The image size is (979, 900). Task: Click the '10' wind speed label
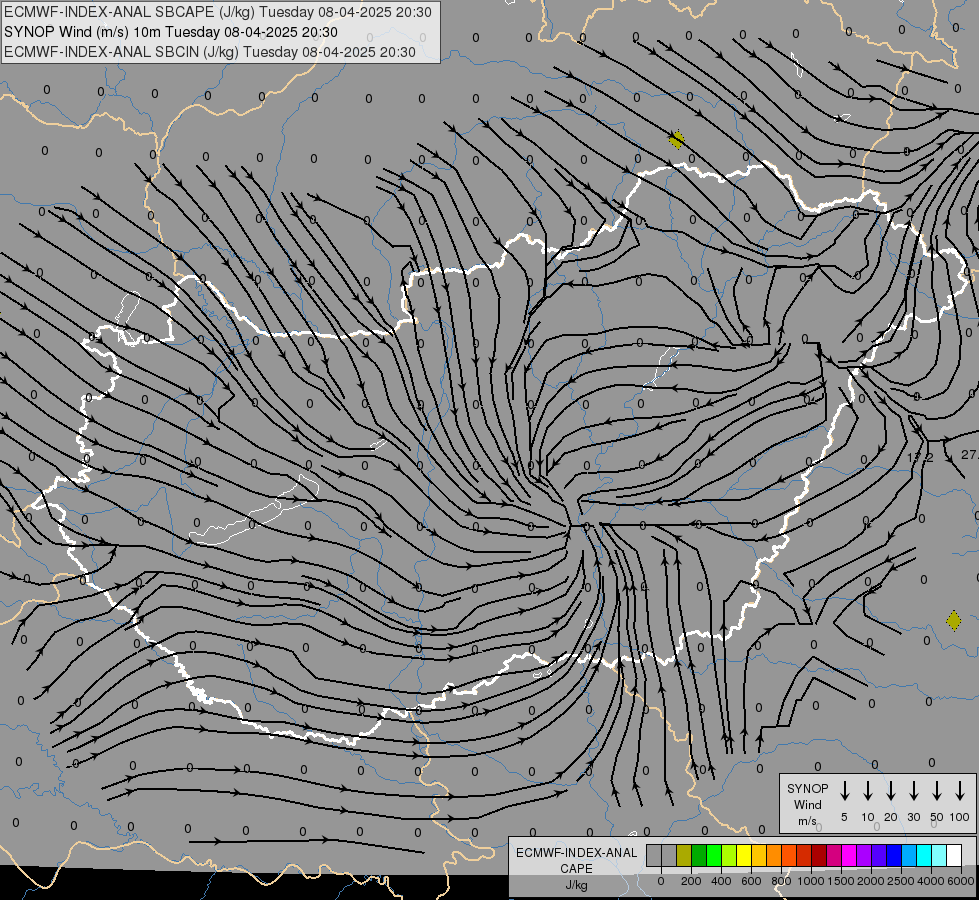click(x=867, y=817)
